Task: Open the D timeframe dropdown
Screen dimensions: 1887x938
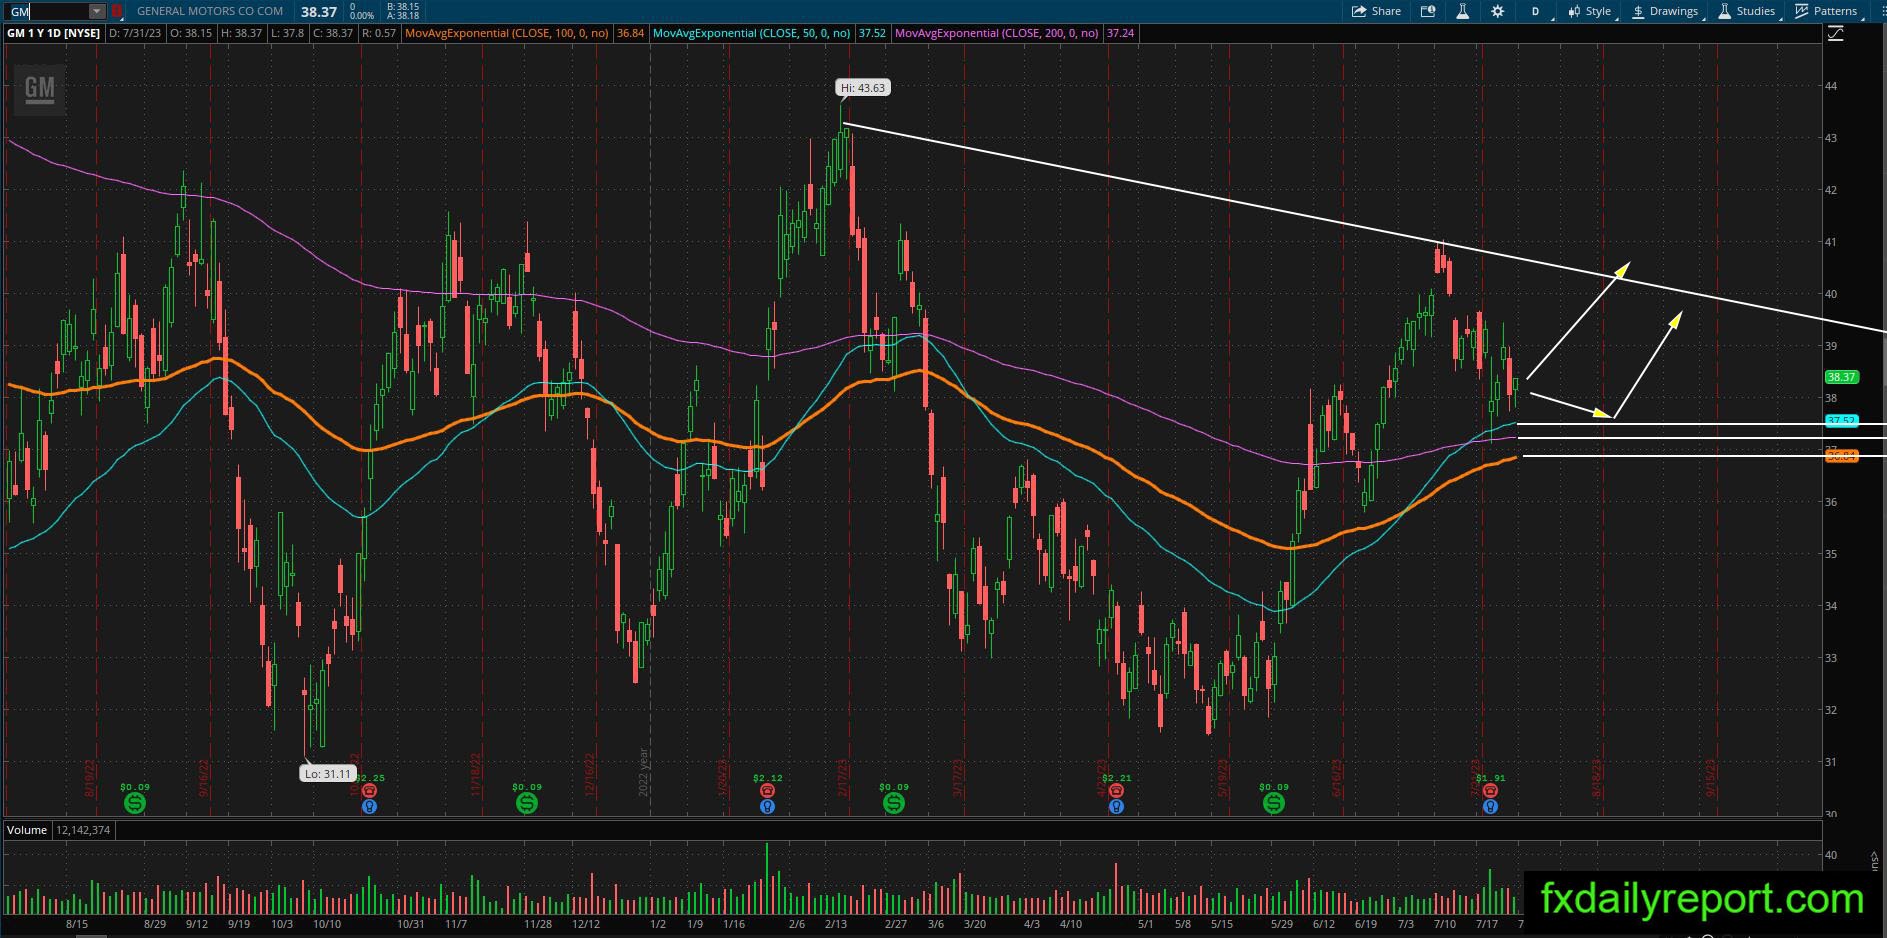Action: [x=1536, y=11]
